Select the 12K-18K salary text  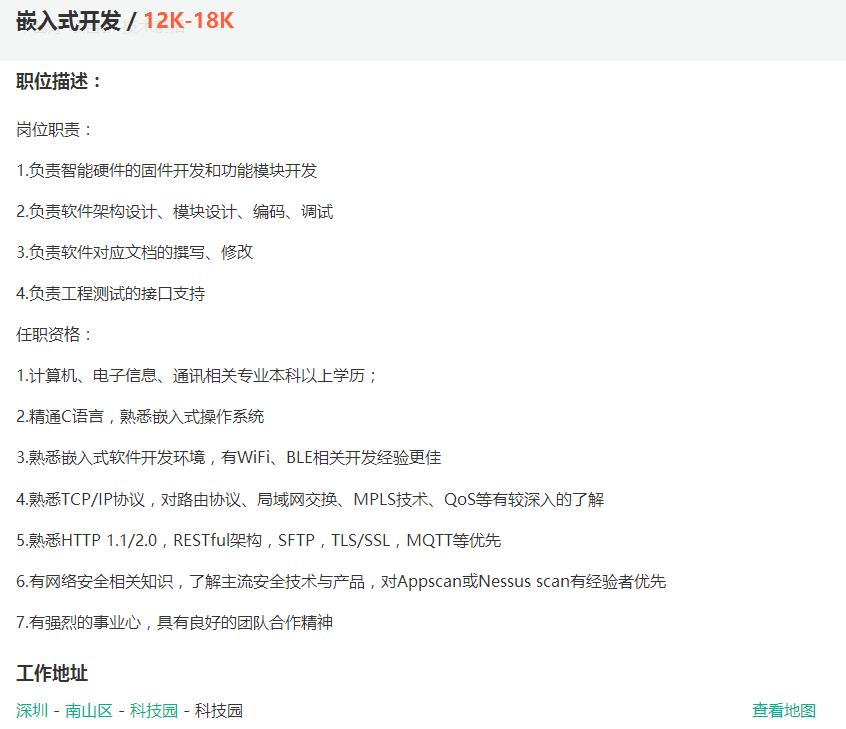point(188,21)
